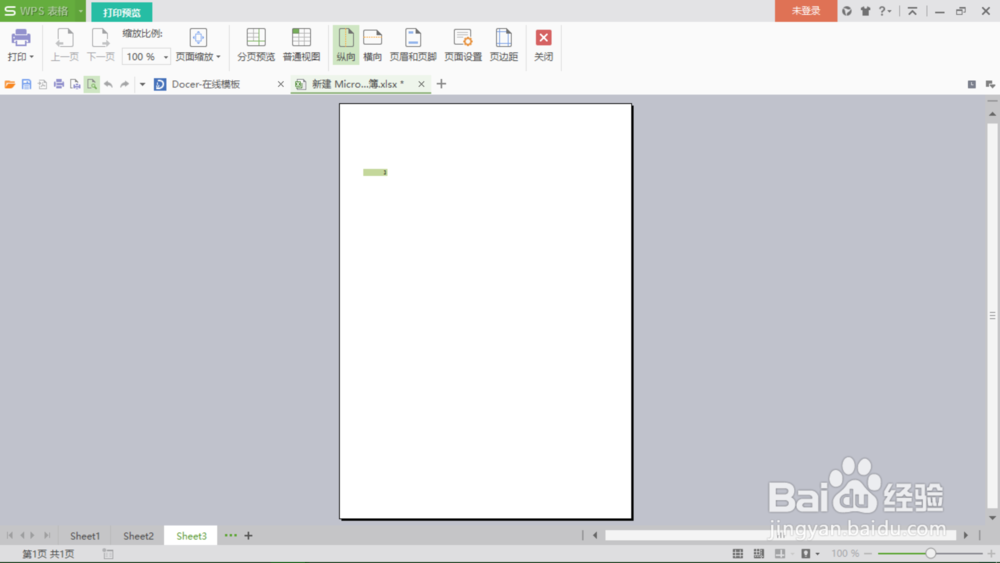
Task: Switch to the 新建 Micro...簿.xlsx tab
Action: click(358, 84)
